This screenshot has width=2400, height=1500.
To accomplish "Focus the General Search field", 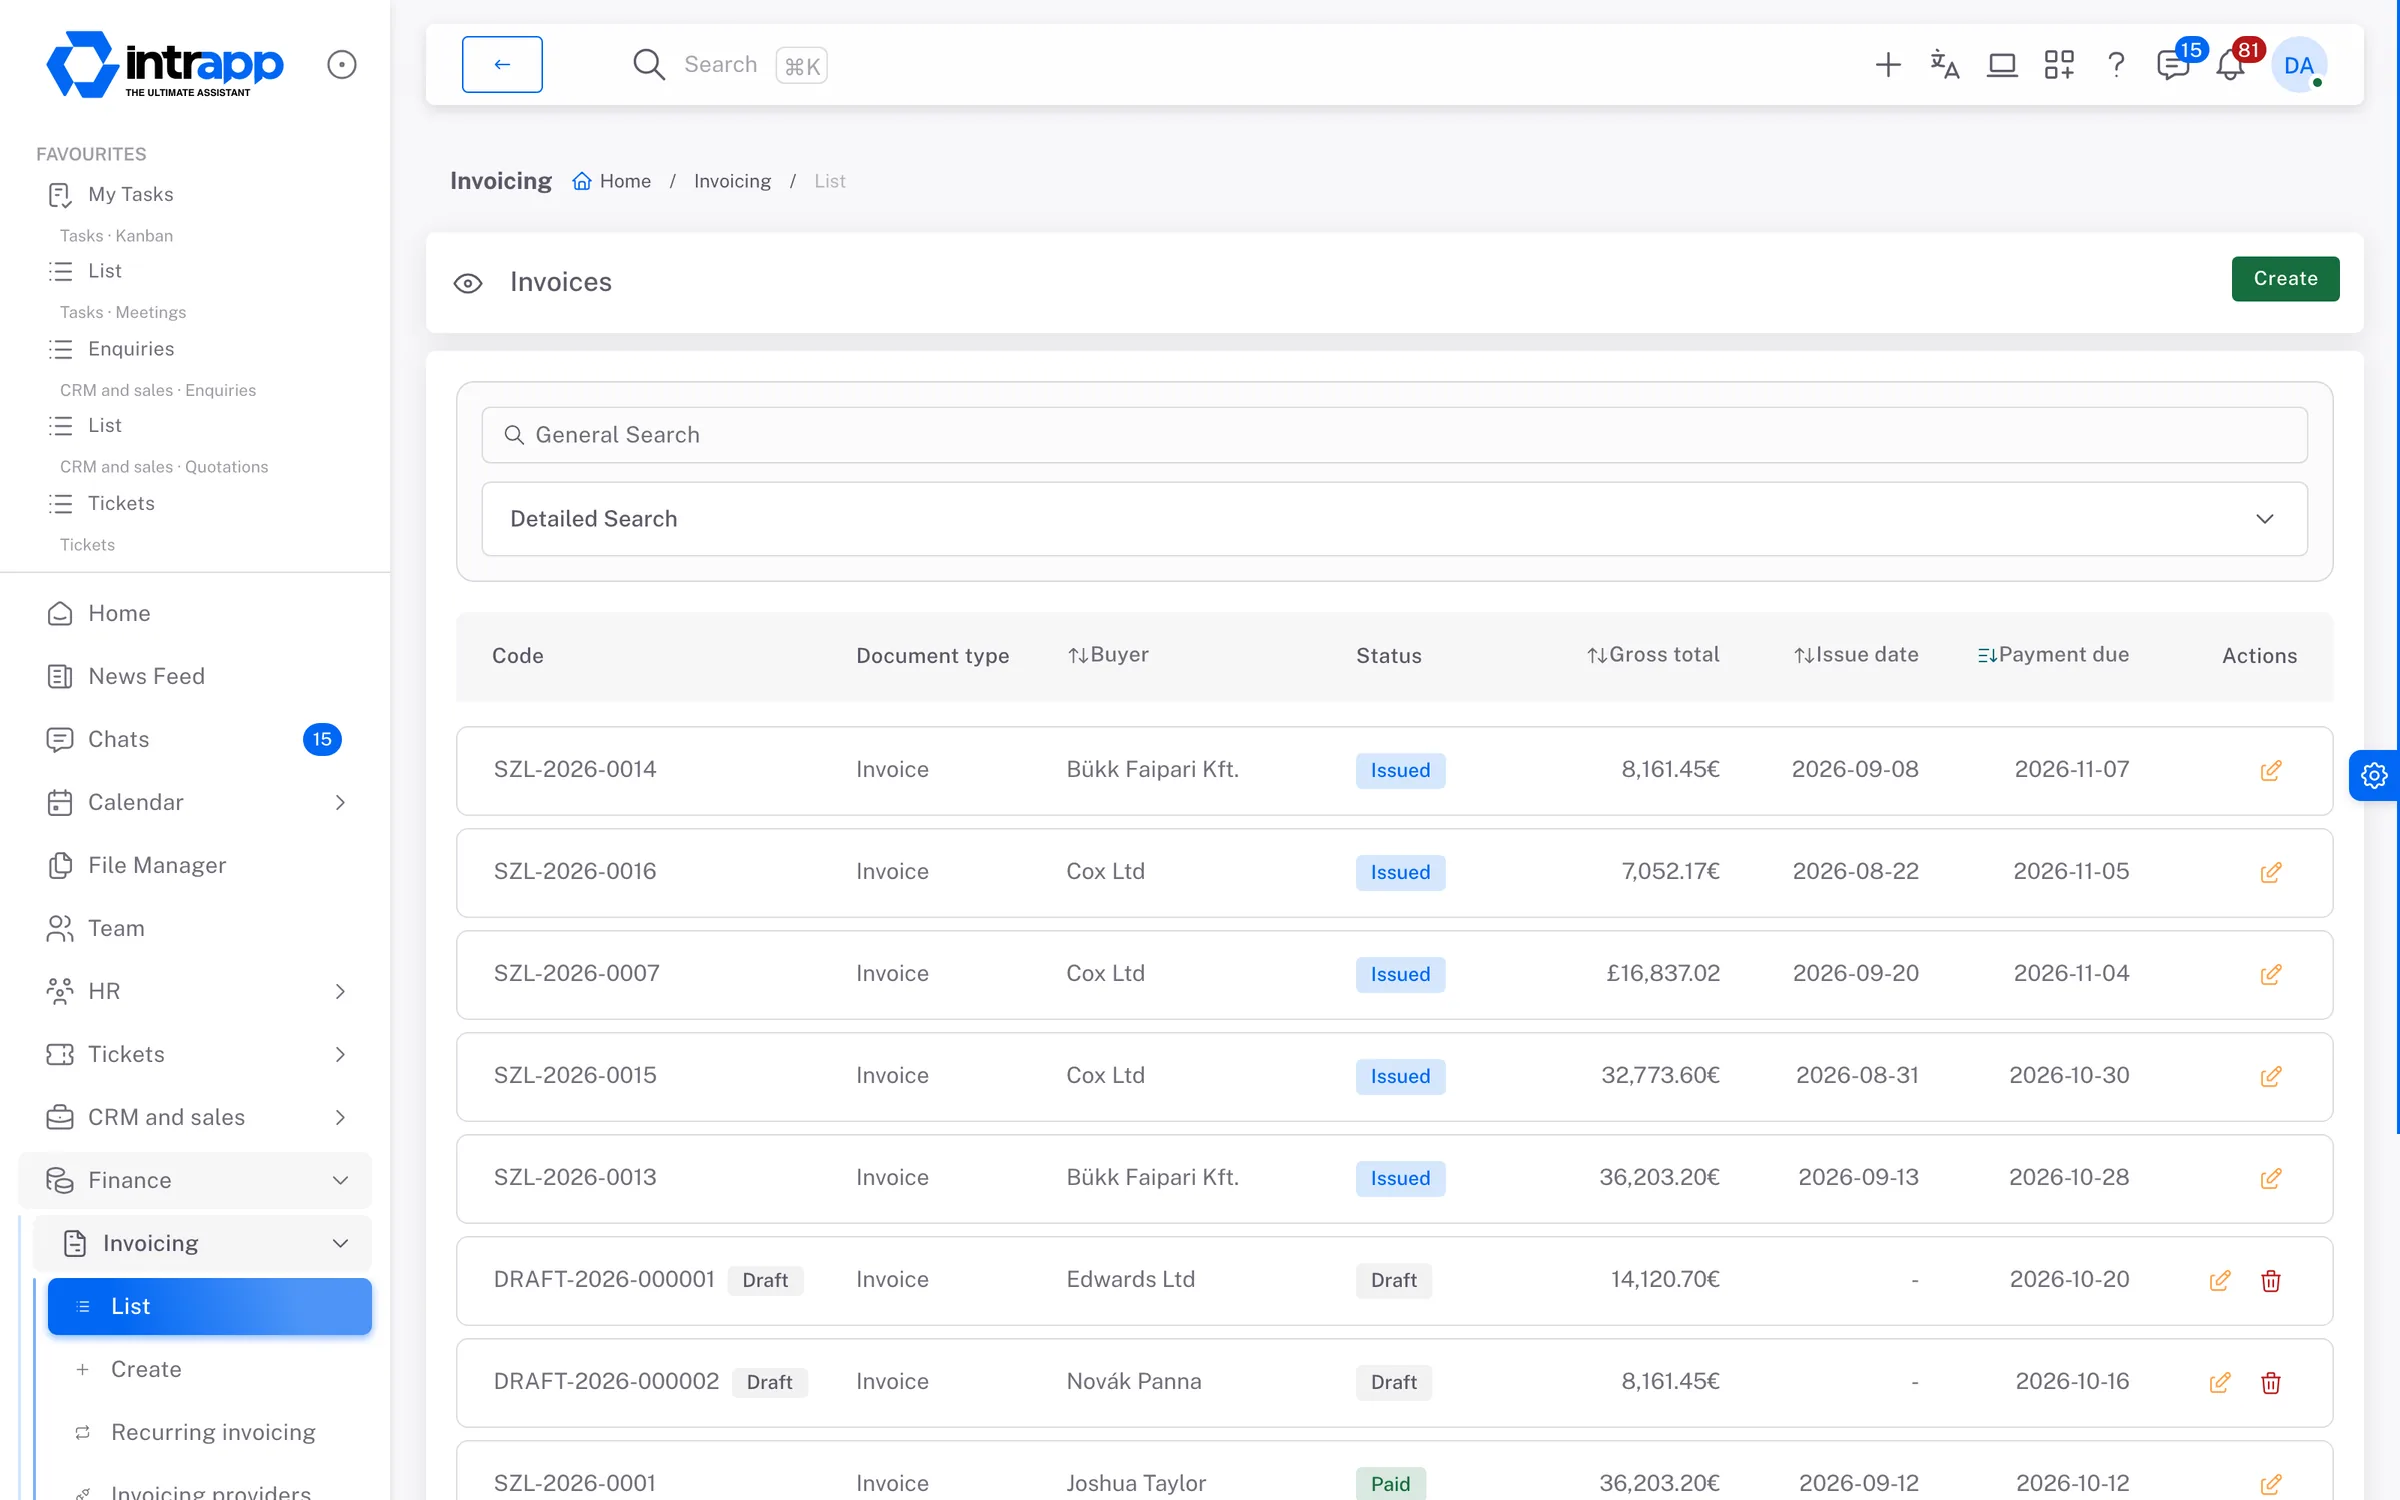I will tap(1394, 435).
